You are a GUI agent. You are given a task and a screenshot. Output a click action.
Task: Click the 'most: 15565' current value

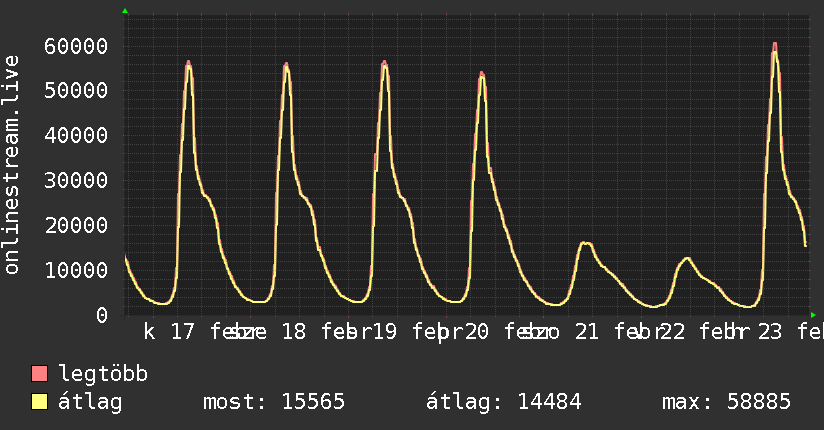(274, 402)
